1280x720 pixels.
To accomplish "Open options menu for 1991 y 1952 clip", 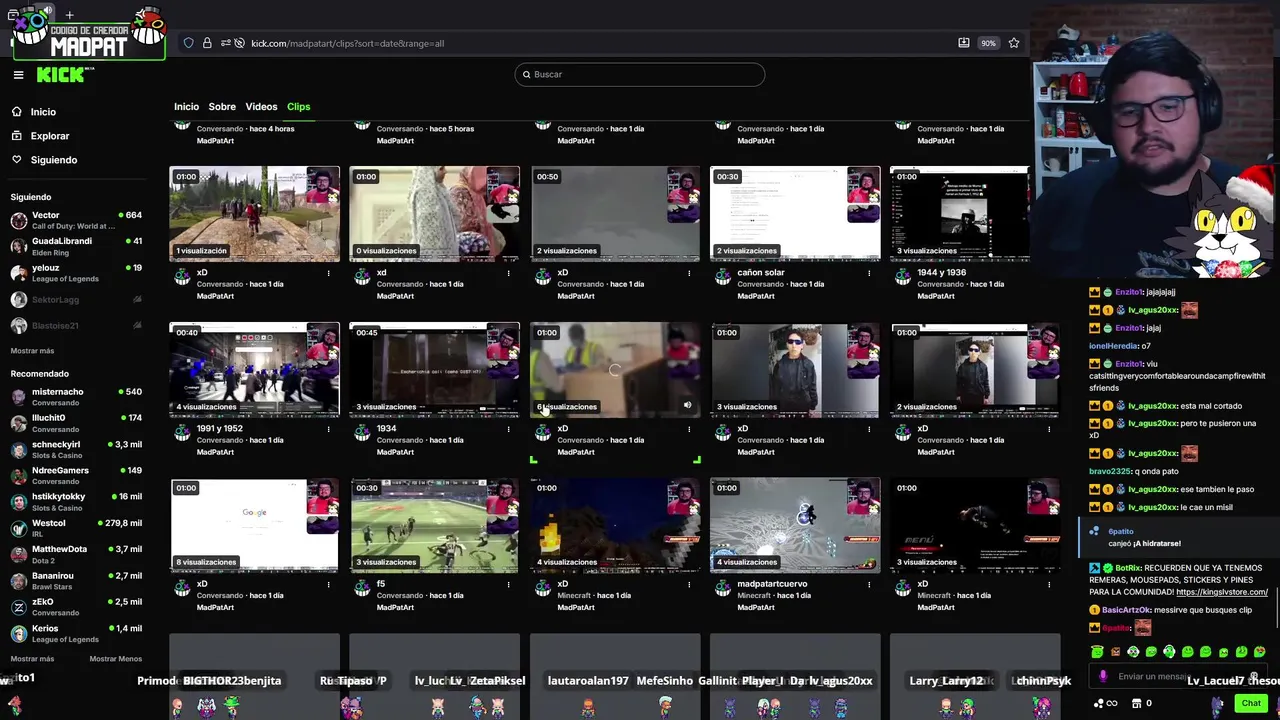I will coord(329,429).
